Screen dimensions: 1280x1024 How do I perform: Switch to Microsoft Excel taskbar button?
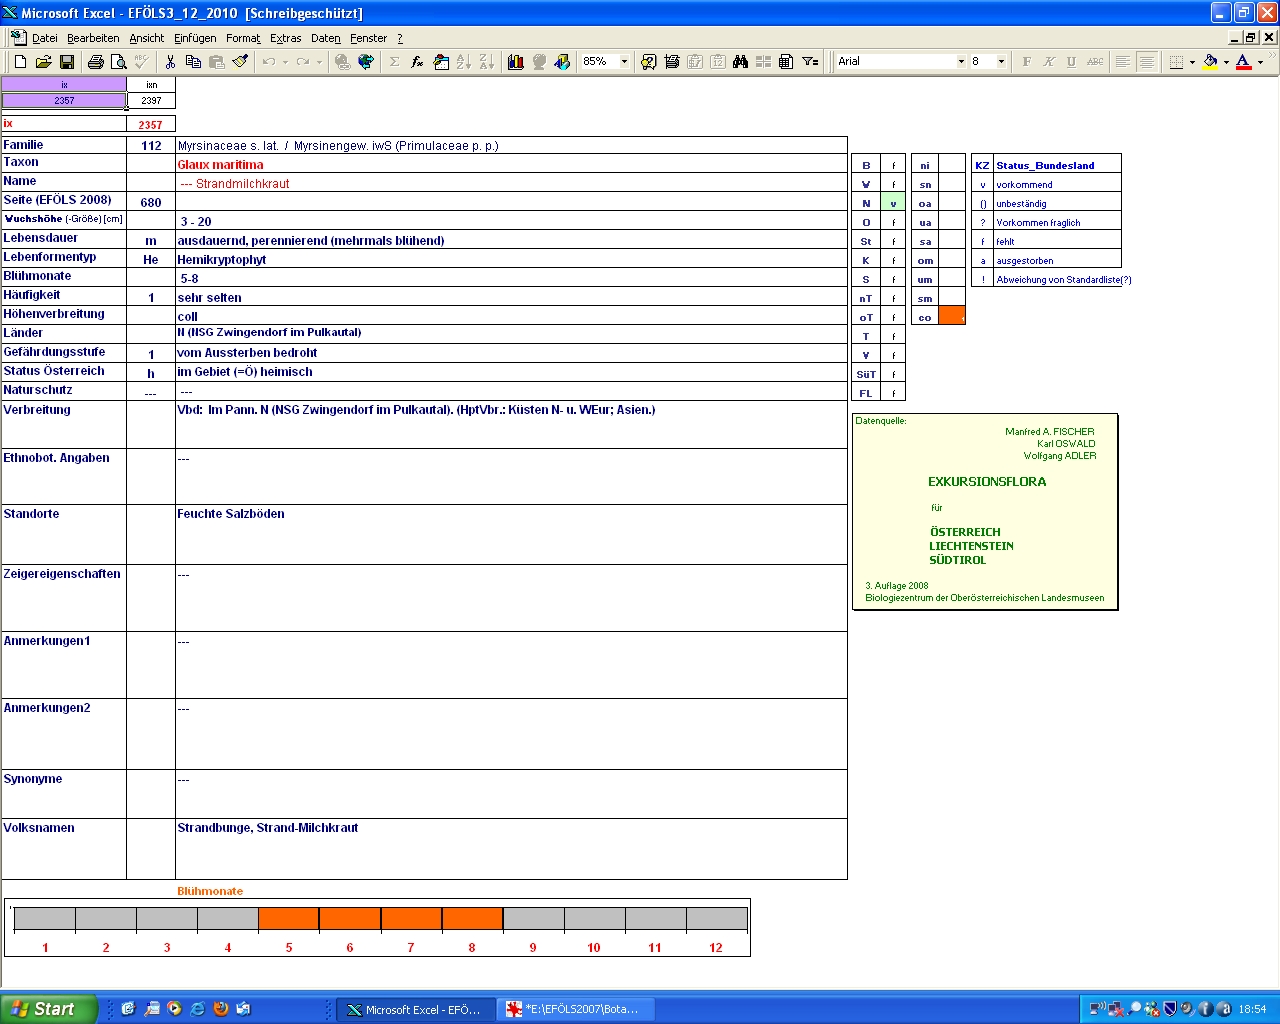point(415,1010)
